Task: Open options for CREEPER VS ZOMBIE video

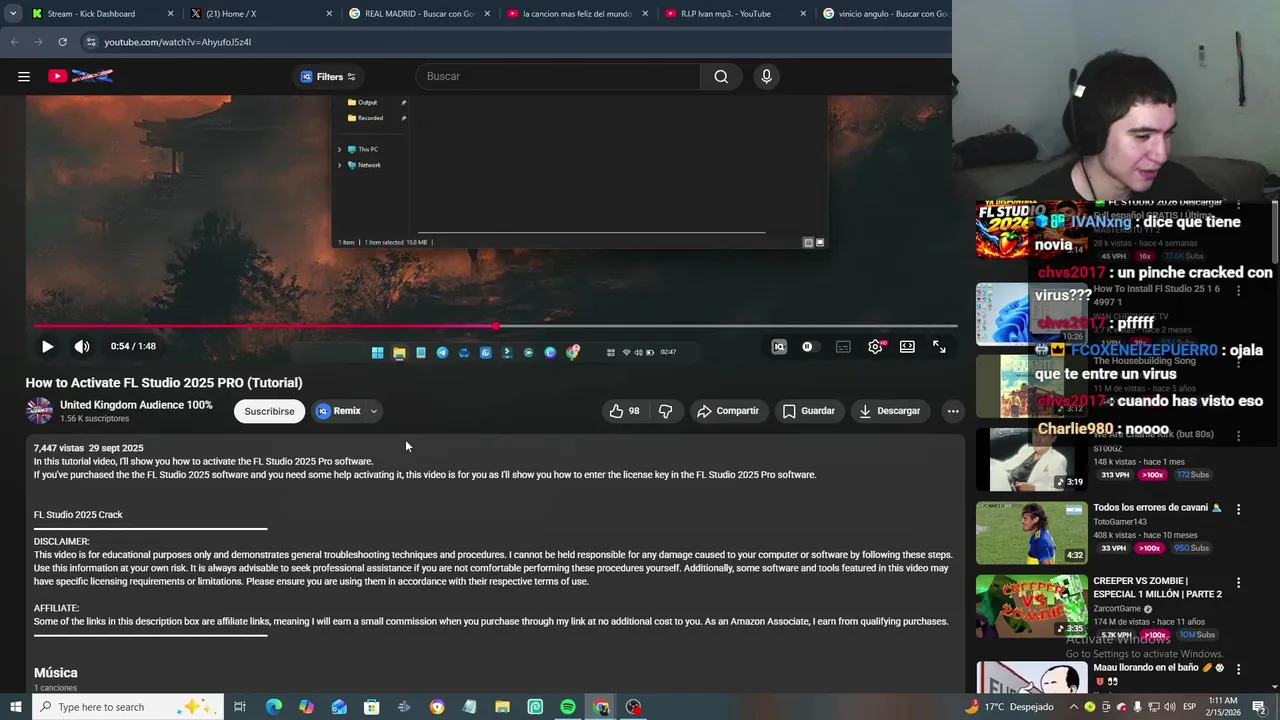Action: click(x=1238, y=583)
